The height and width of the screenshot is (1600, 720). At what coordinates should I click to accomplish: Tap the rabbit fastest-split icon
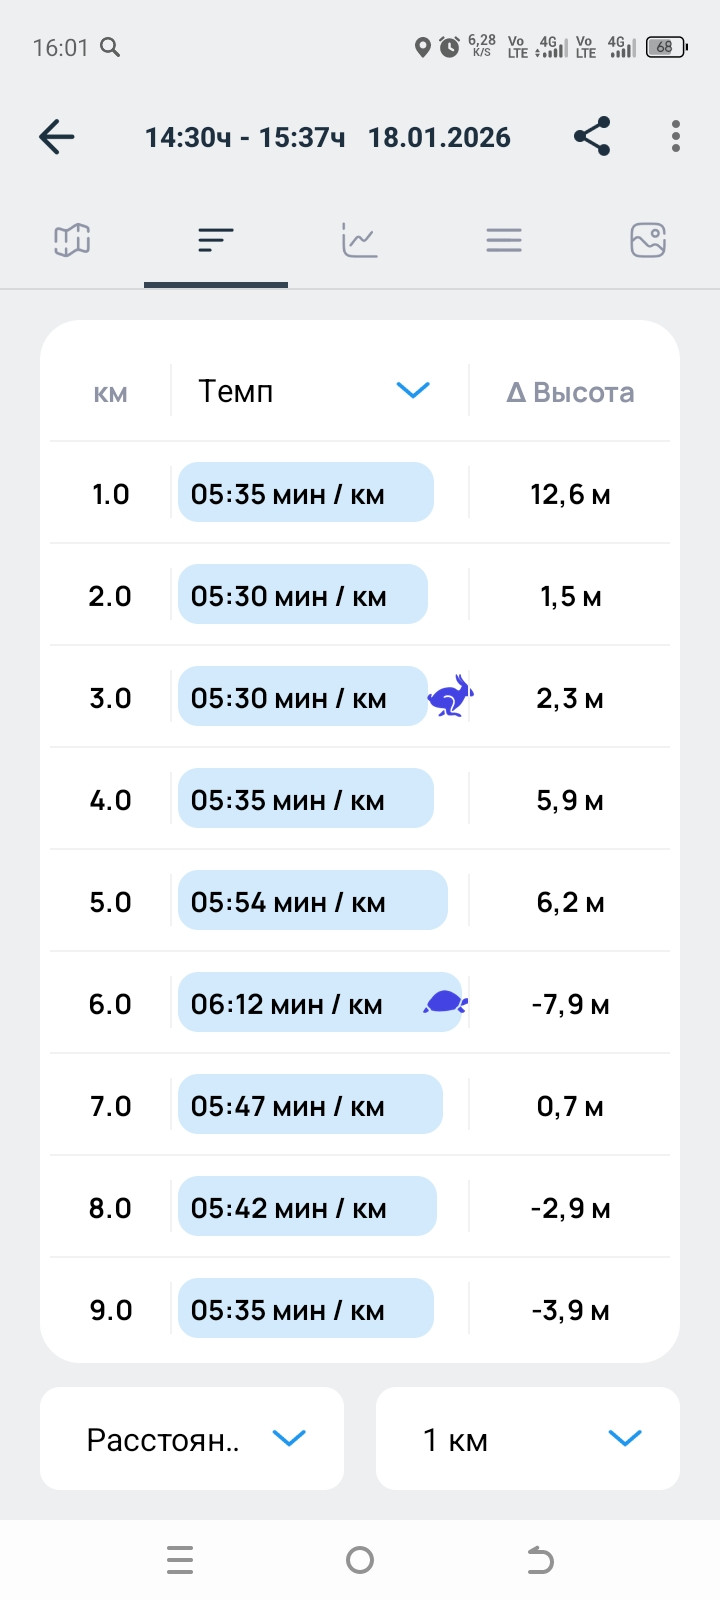pos(451,696)
